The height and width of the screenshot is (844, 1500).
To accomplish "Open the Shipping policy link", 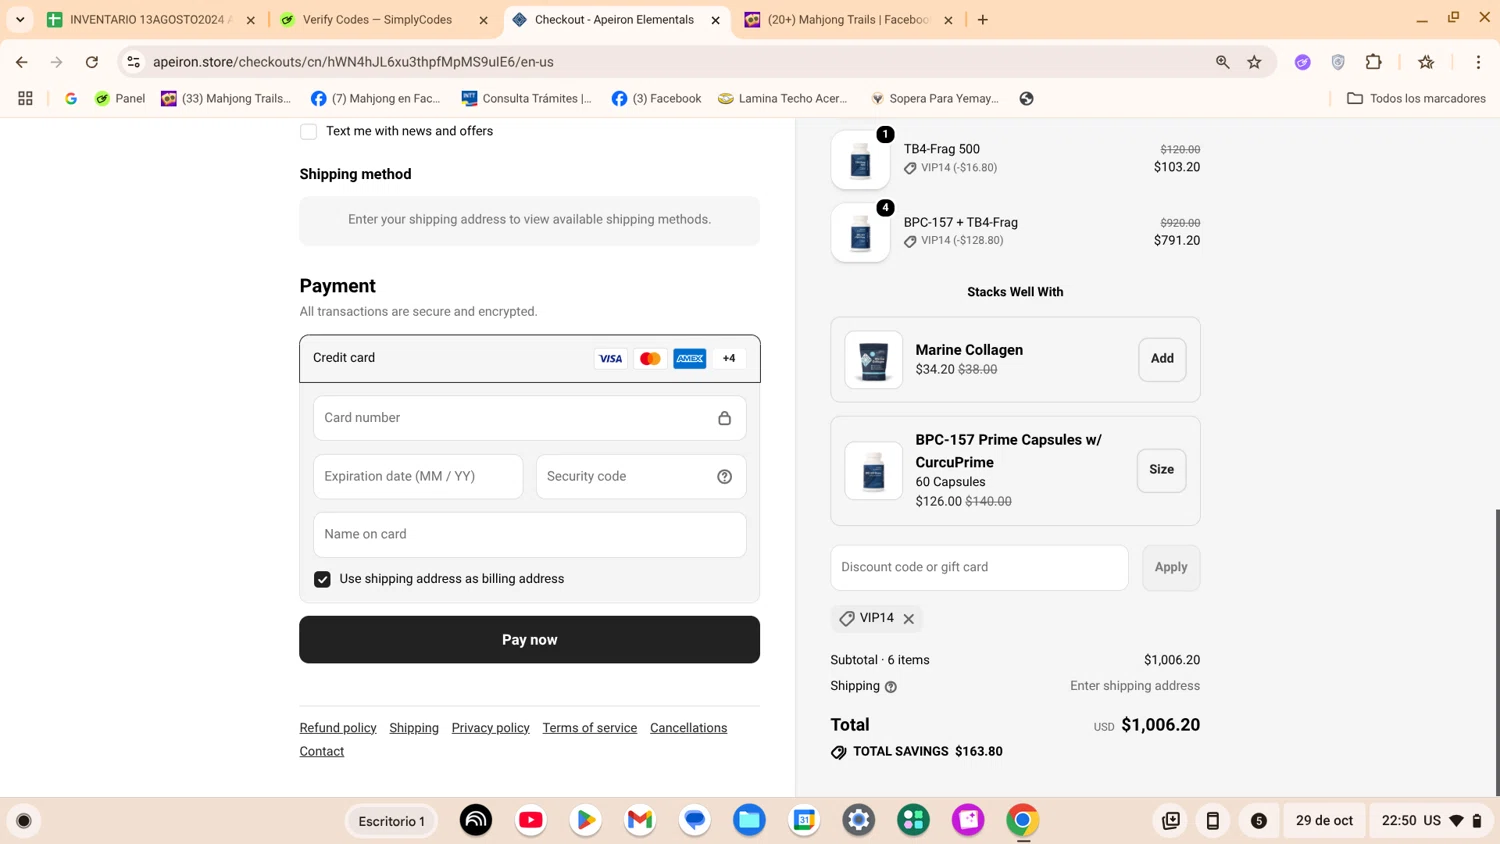I will [414, 728].
